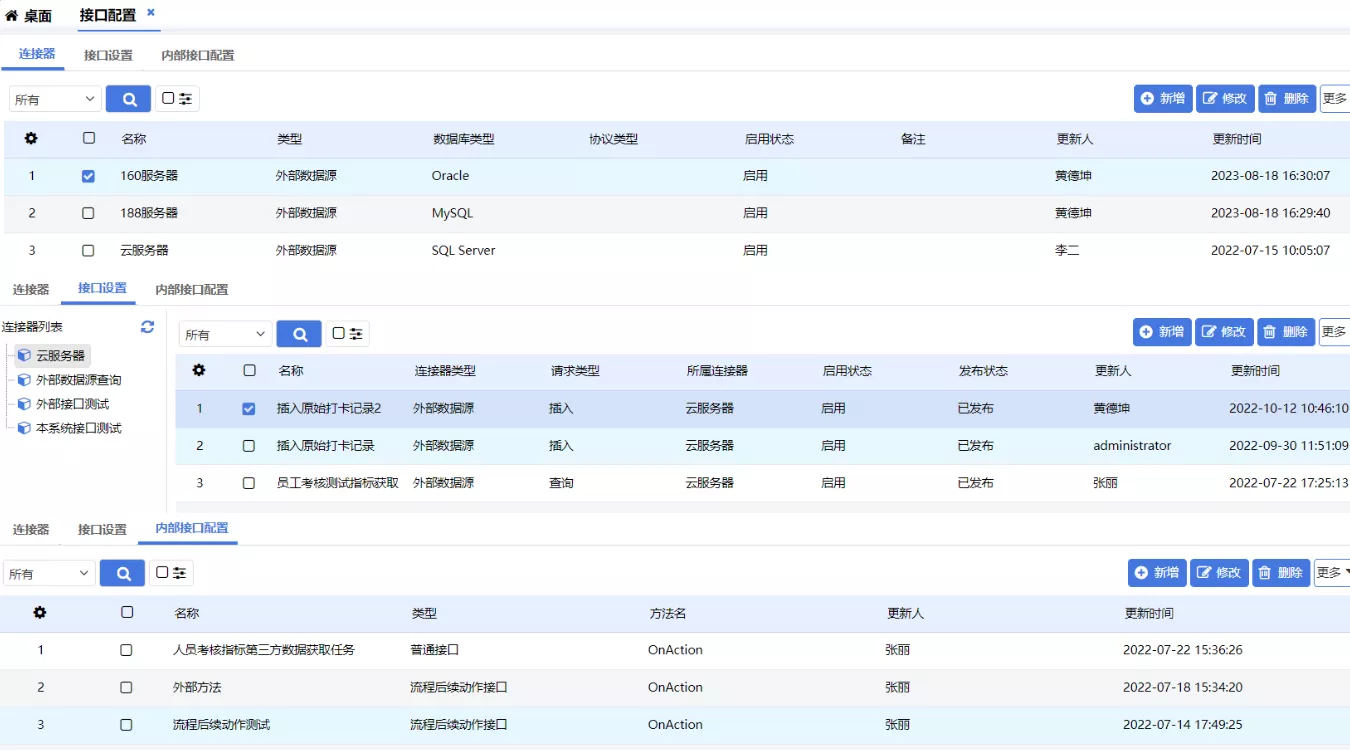Click 修改 above the 160服务器 table
The width and height of the screenshot is (1350, 750).
(1225, 98)
